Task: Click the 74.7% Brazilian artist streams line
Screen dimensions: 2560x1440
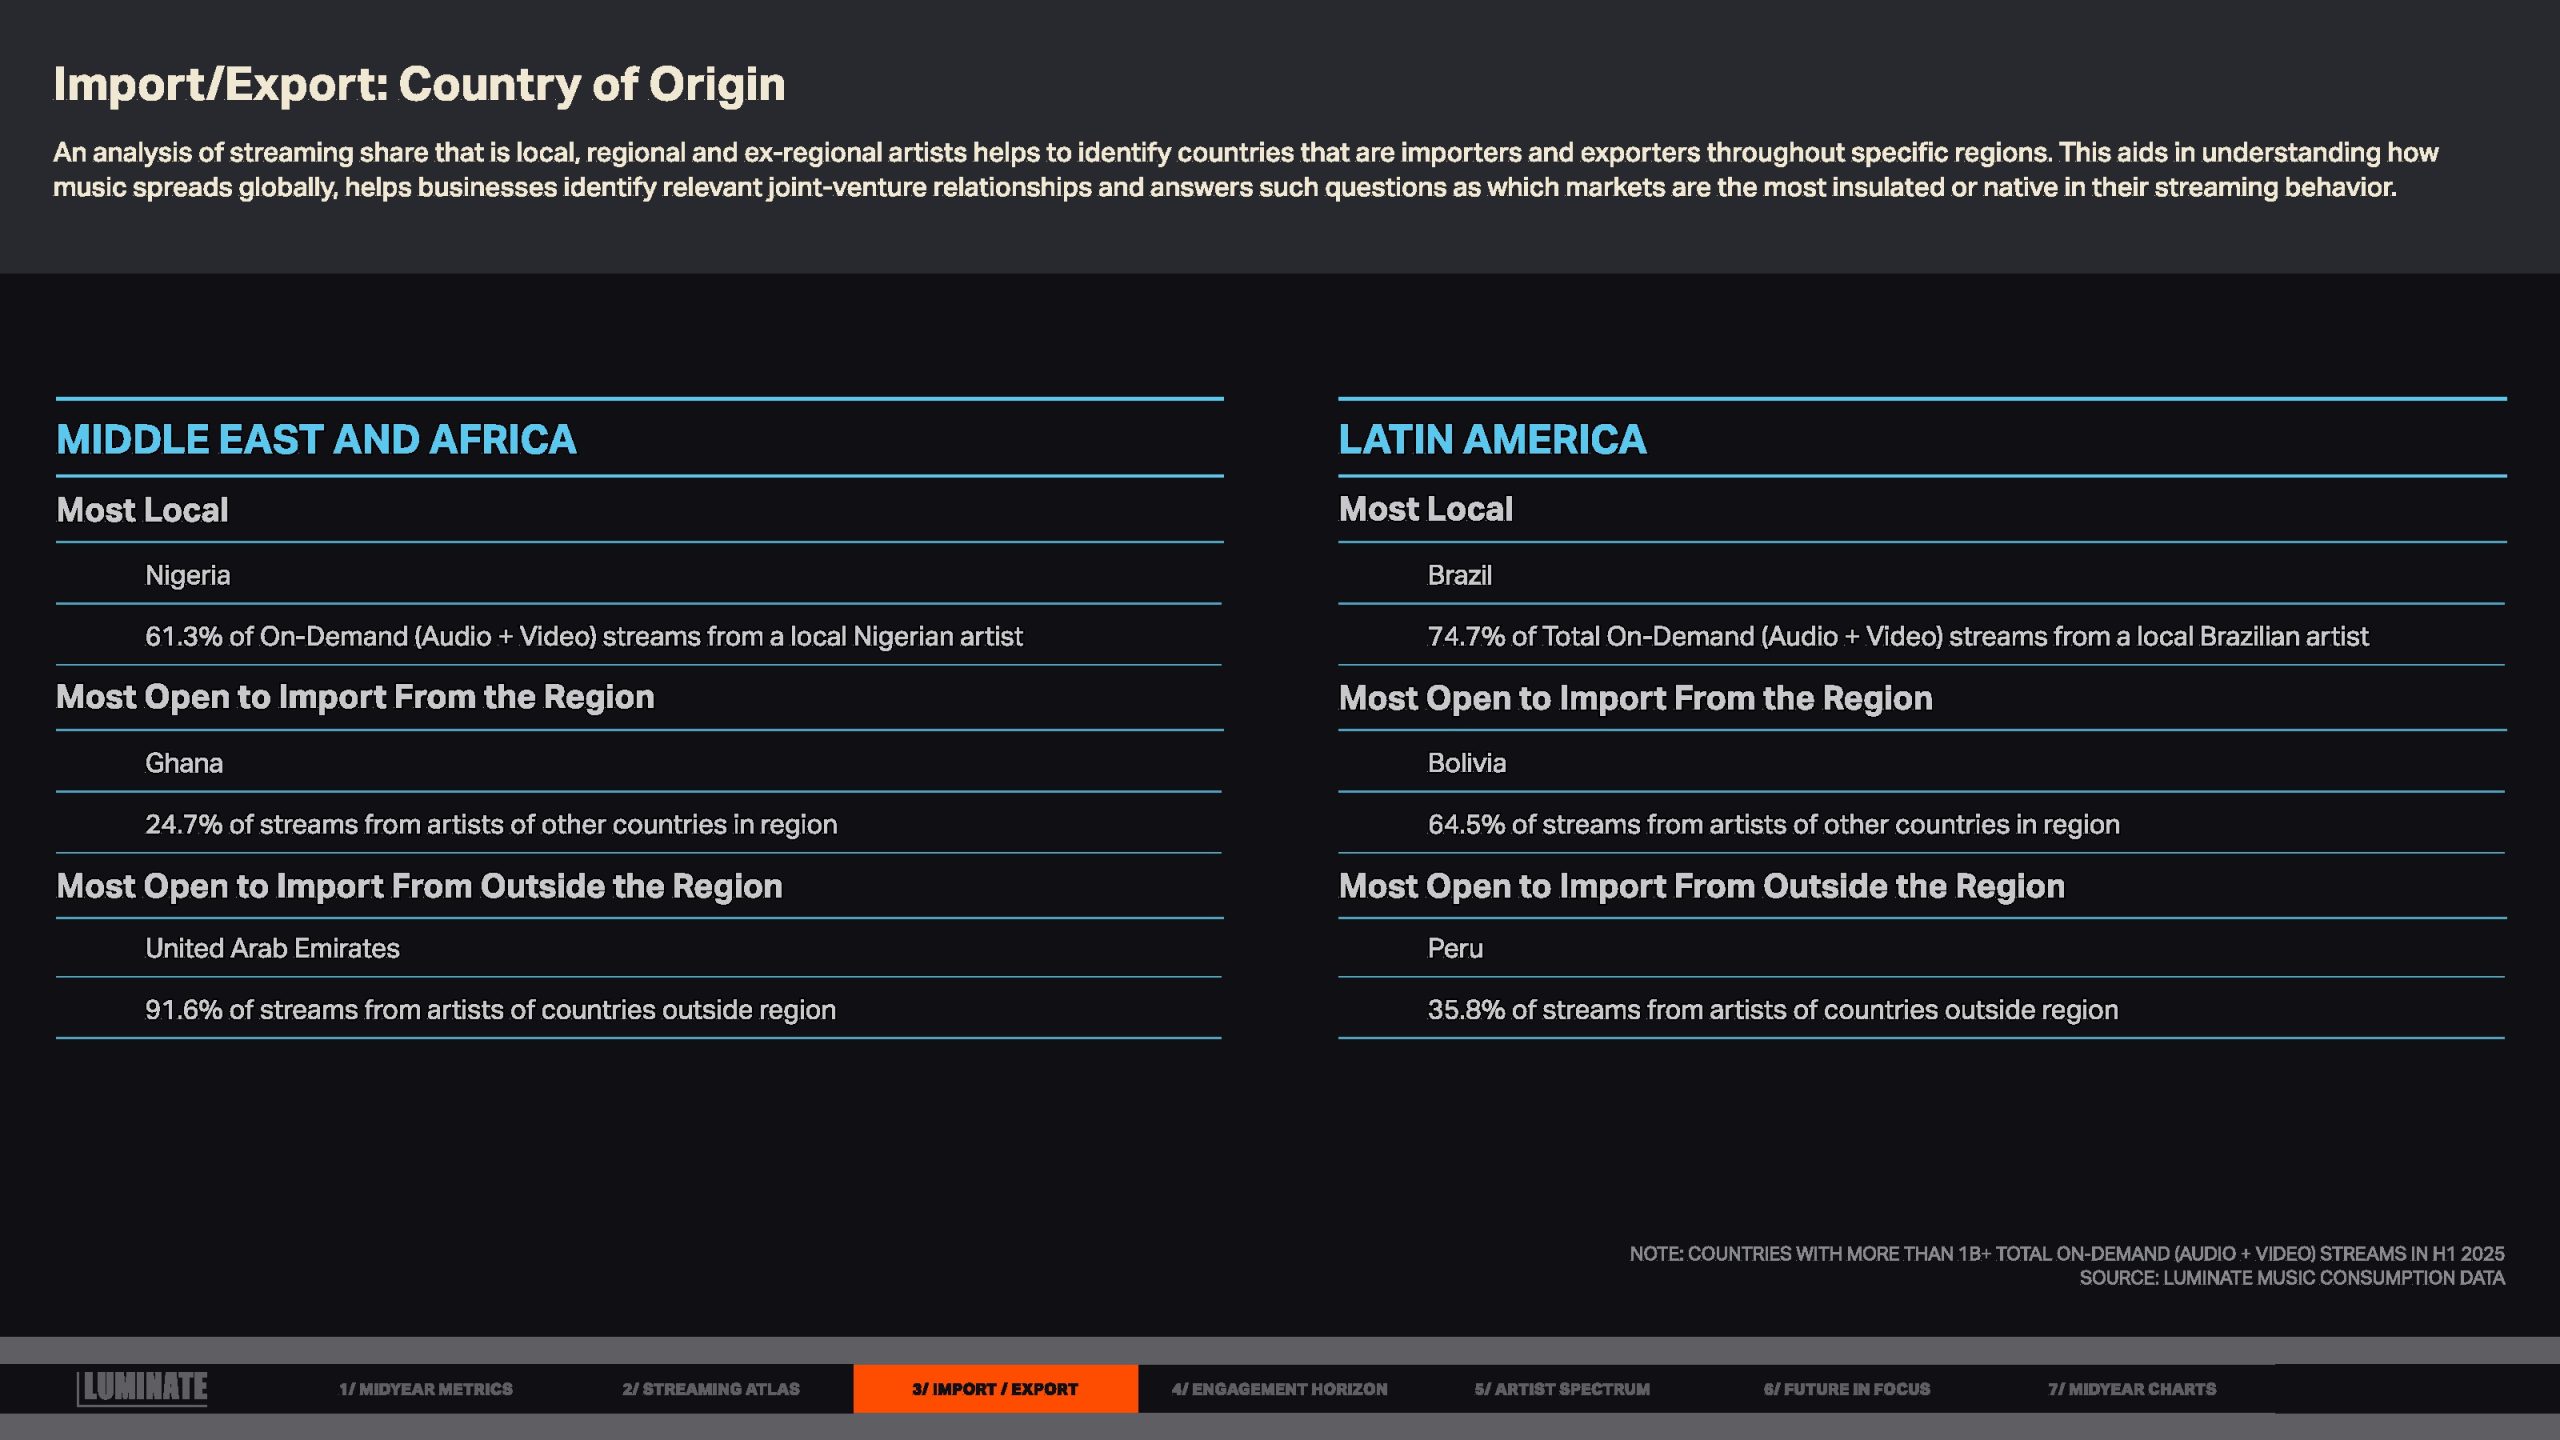Action: (1897, 636)
